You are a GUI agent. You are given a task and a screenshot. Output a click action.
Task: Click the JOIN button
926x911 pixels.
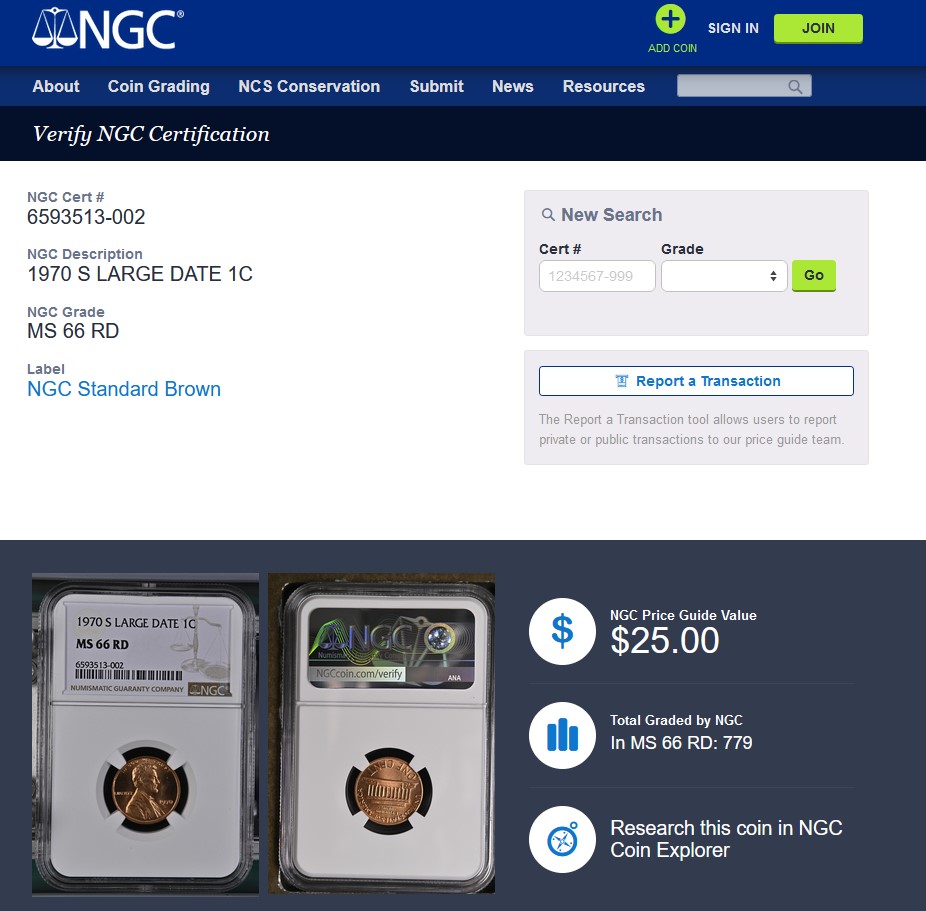click(818, 28)
